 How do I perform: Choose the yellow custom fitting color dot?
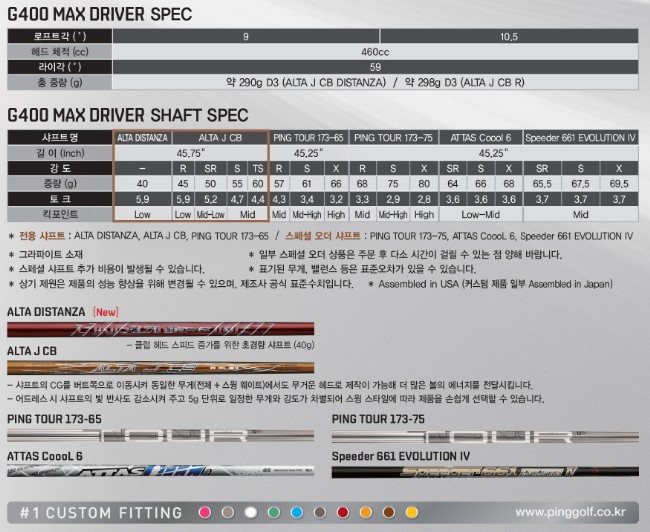pos(412,512)
